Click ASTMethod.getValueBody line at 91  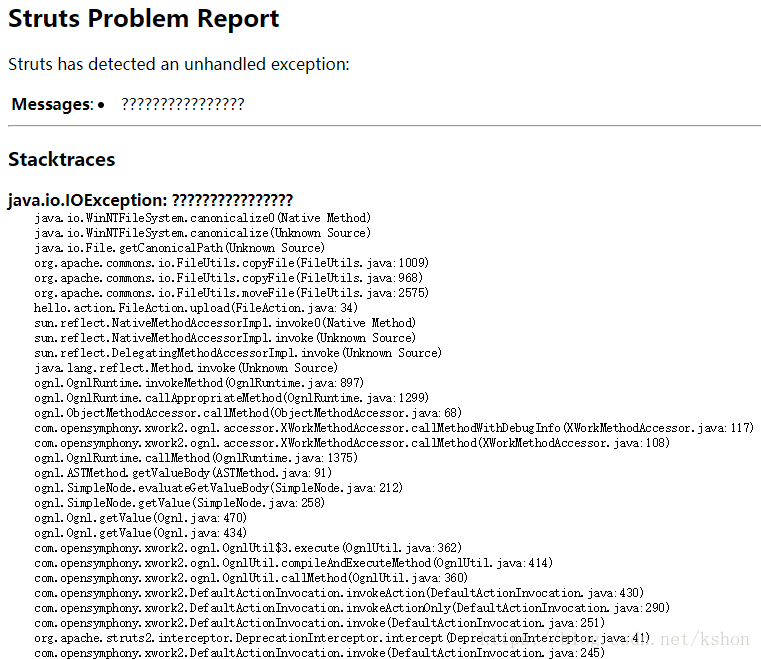click(x=183, y=474)
